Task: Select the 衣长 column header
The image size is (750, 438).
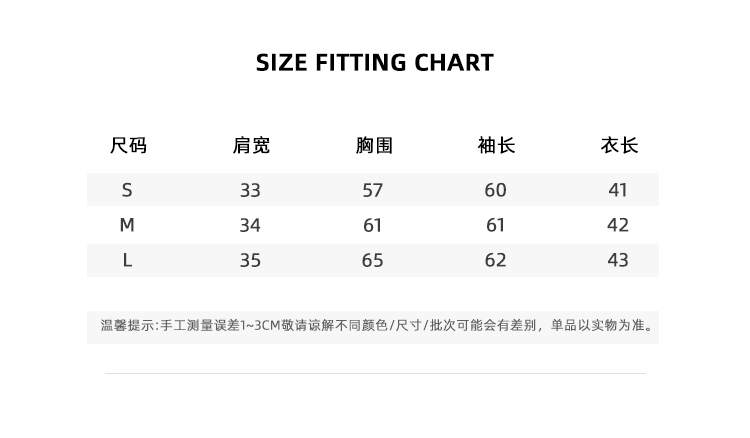Action: point(619,146)
